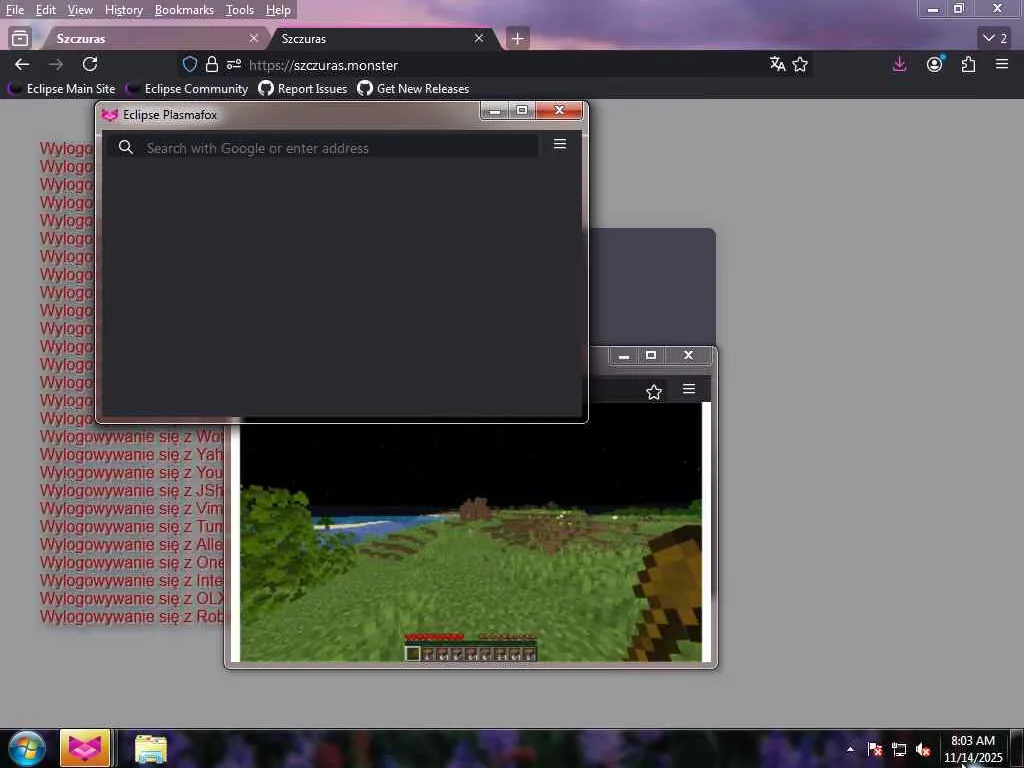This screenshot has width=1024, height=768.
Task: Click the text "Wylogowywanie się z Yah"
Action: click(131, 454)
